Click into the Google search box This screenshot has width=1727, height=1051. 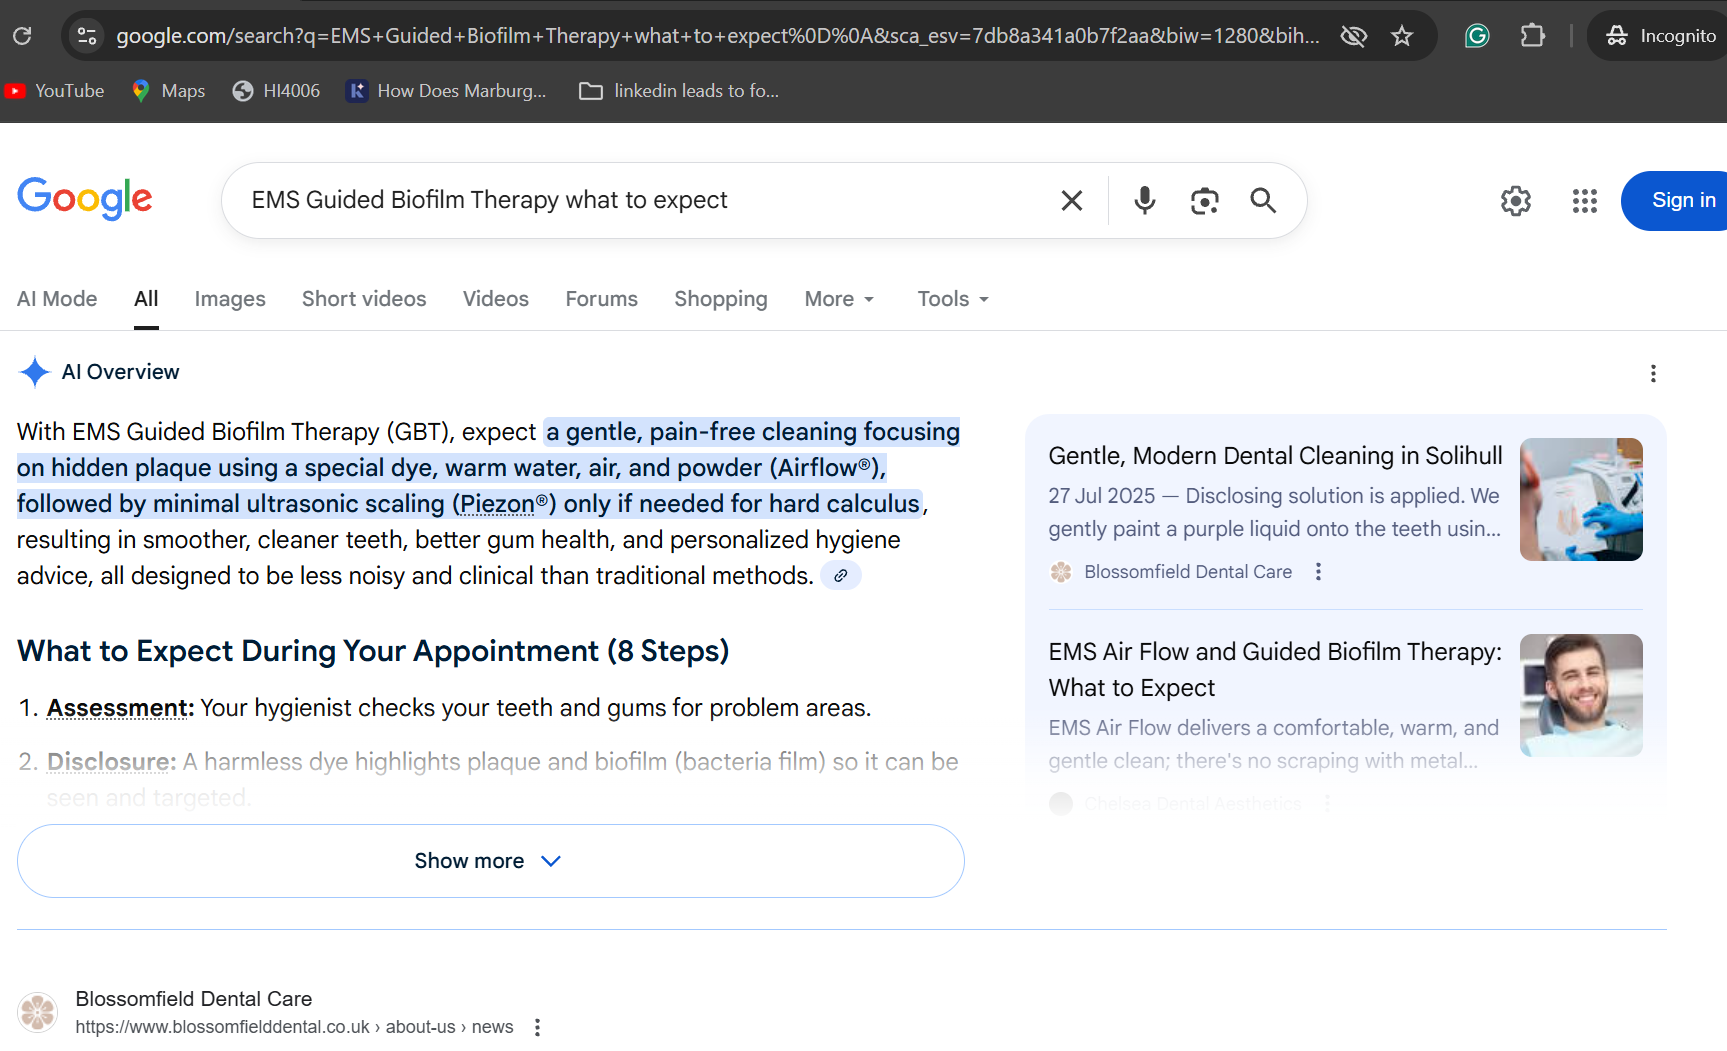[x=640, y=200]
